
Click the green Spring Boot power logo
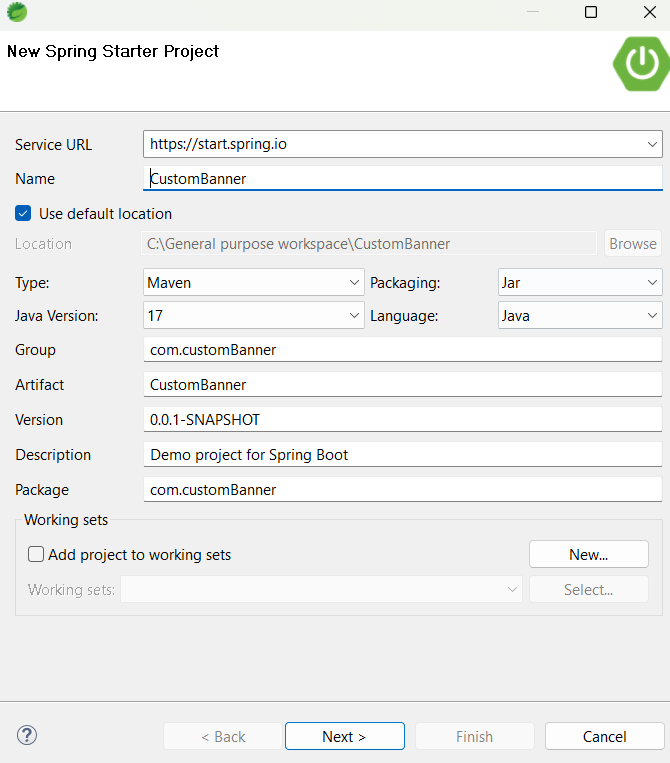[641, 64]
